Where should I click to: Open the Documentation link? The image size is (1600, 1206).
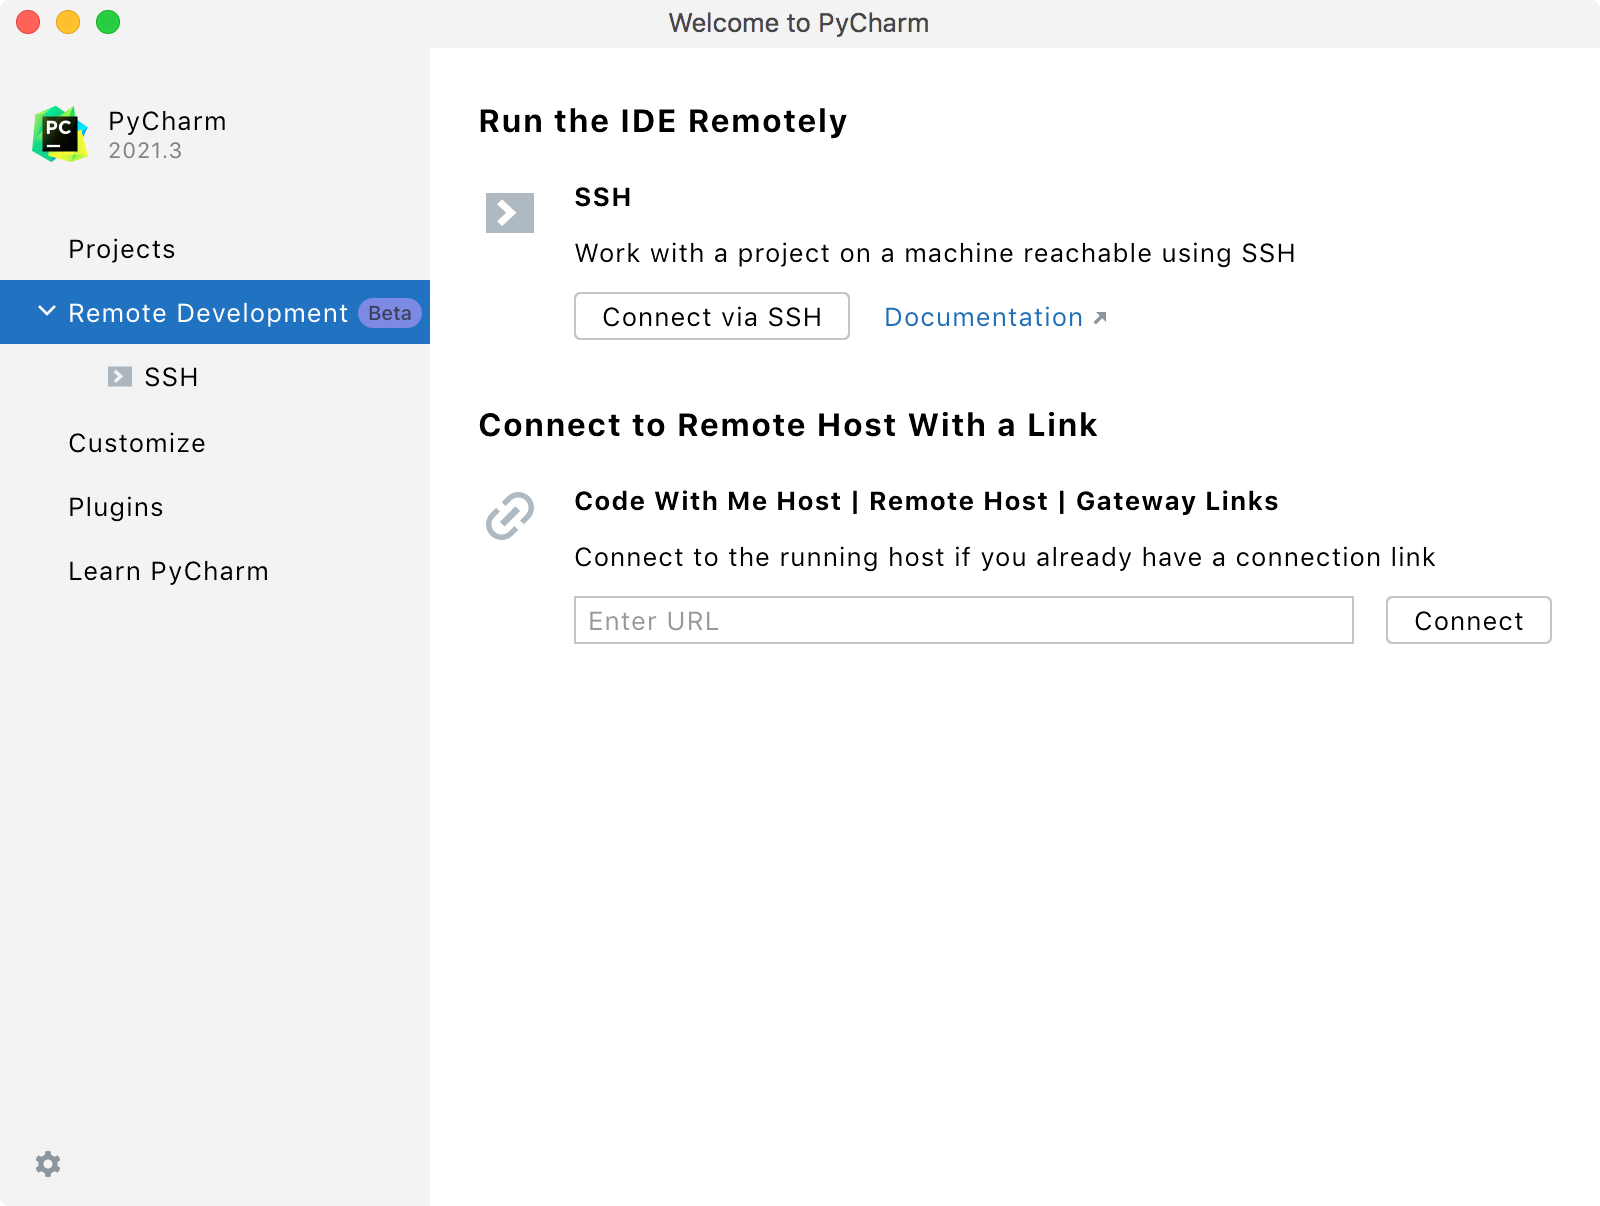tap(983, 317)
